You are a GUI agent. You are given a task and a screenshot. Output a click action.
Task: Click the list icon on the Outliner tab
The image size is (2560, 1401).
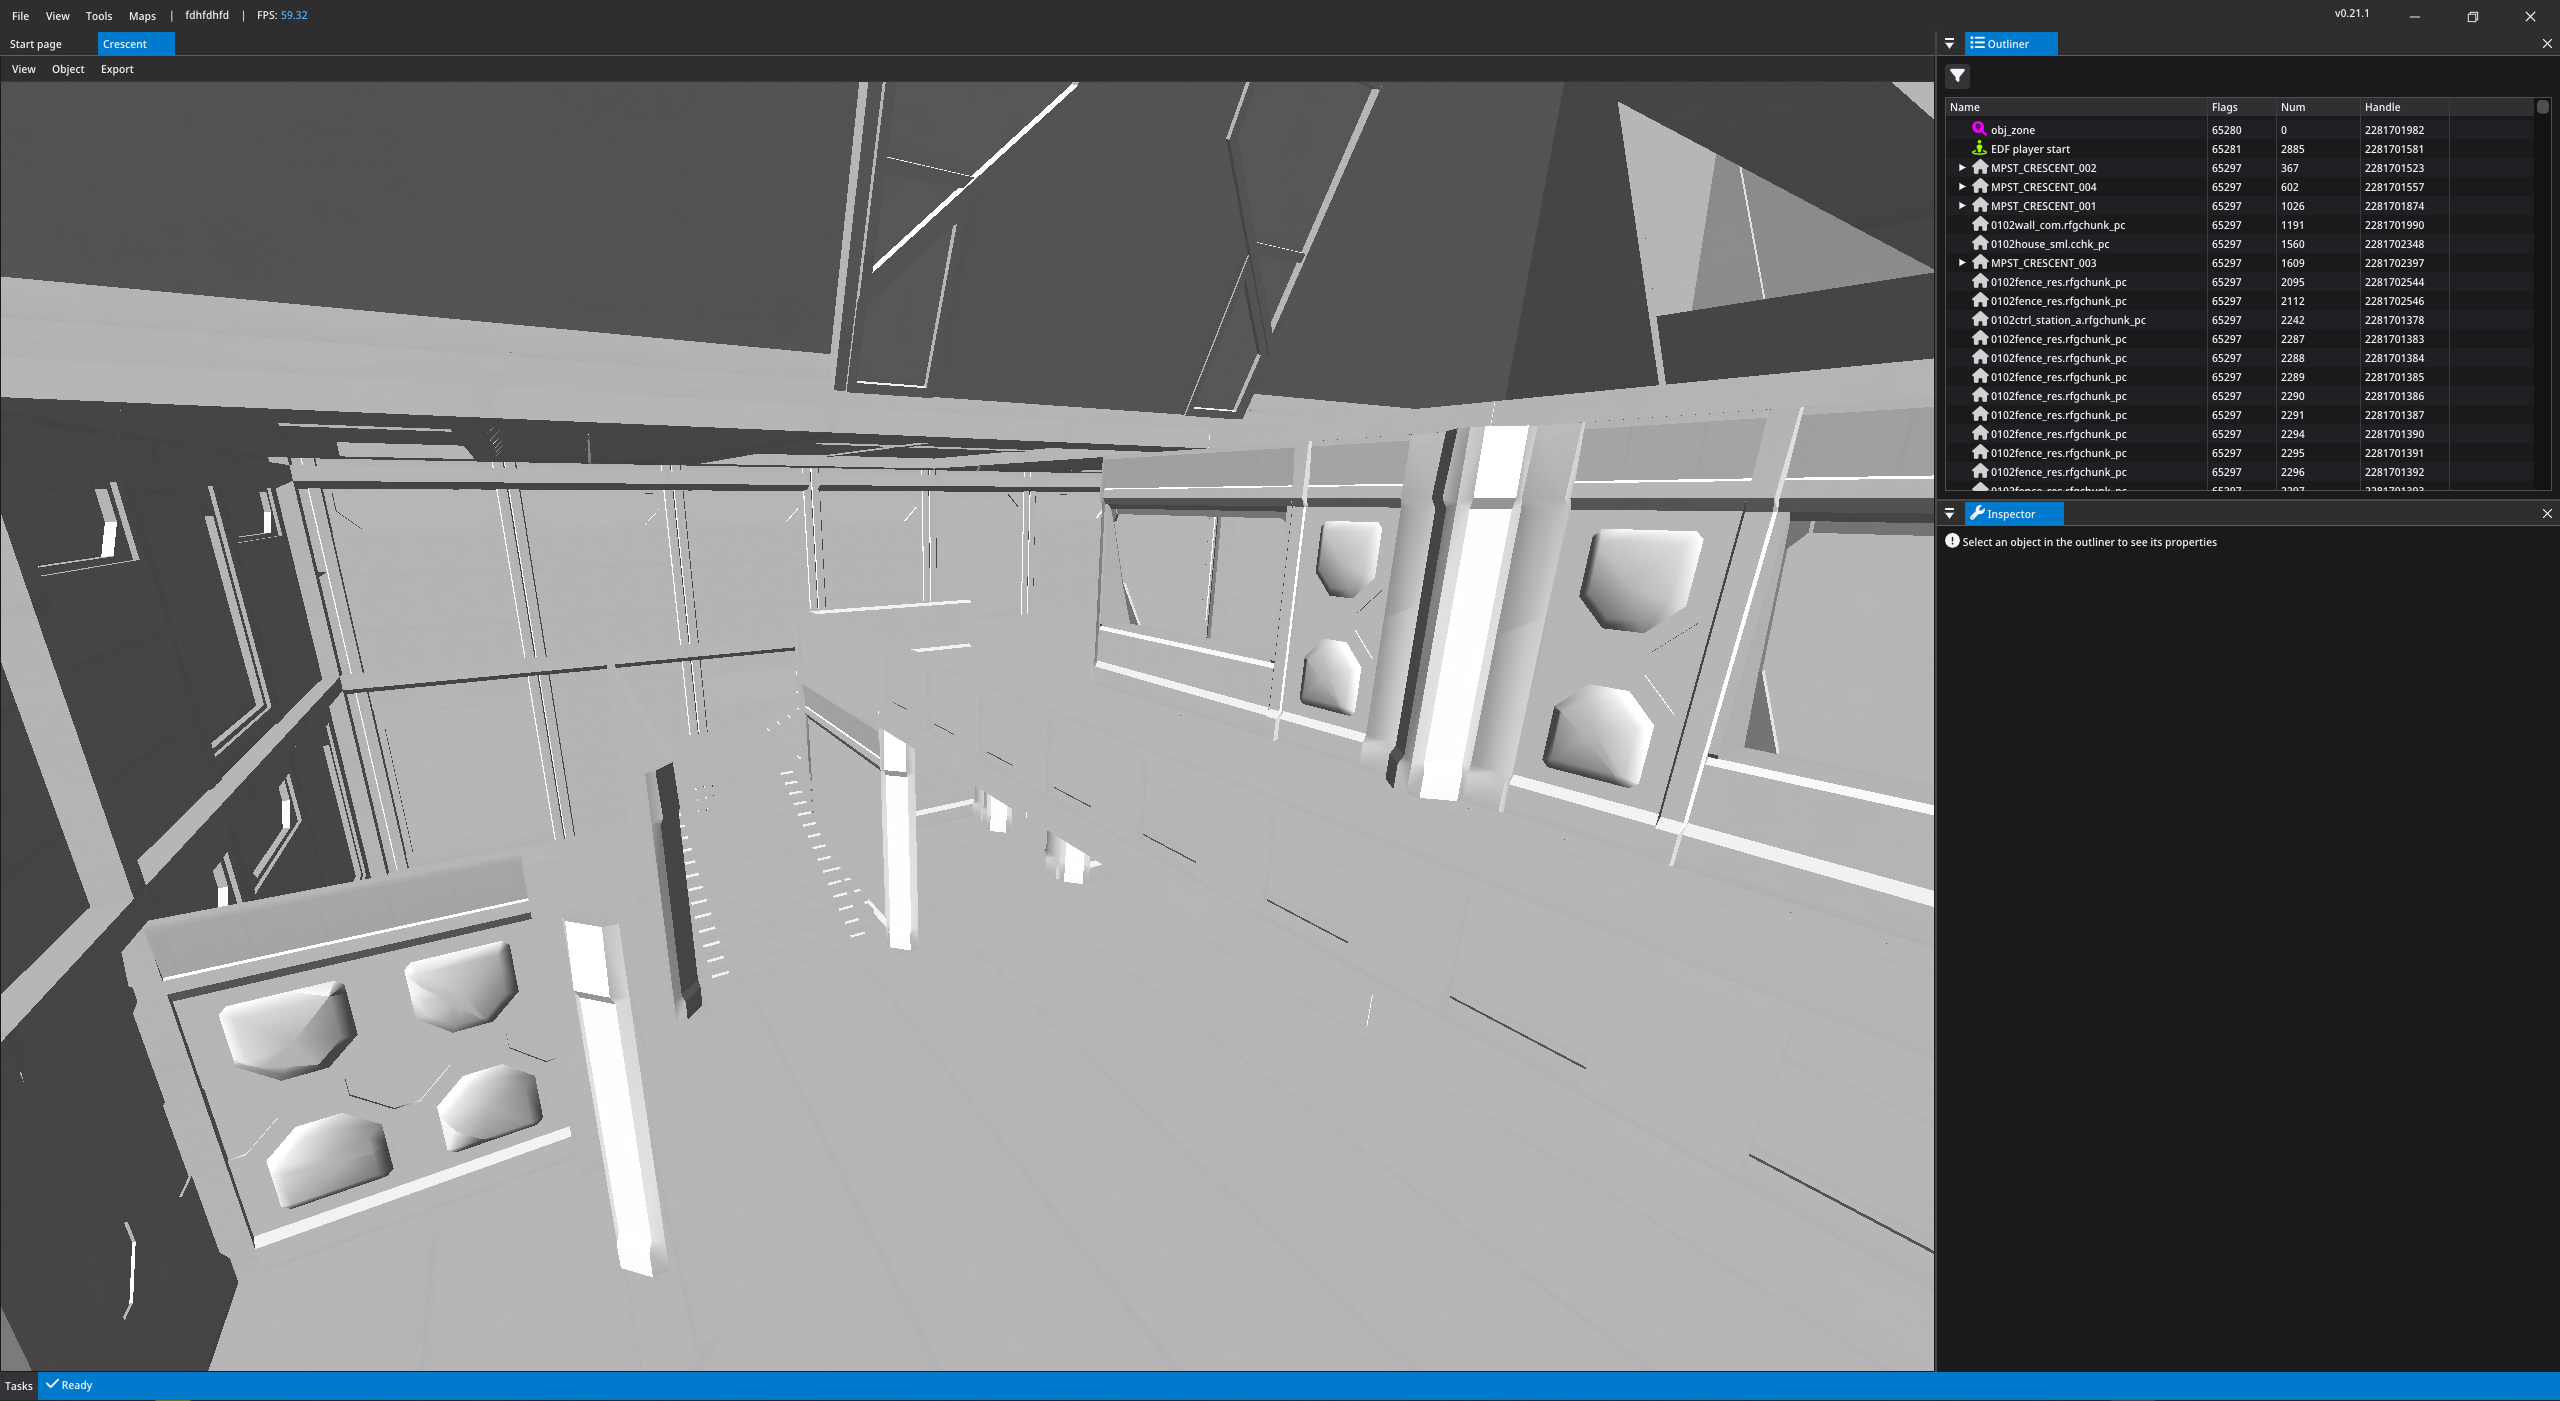[x=1977, y=43]
